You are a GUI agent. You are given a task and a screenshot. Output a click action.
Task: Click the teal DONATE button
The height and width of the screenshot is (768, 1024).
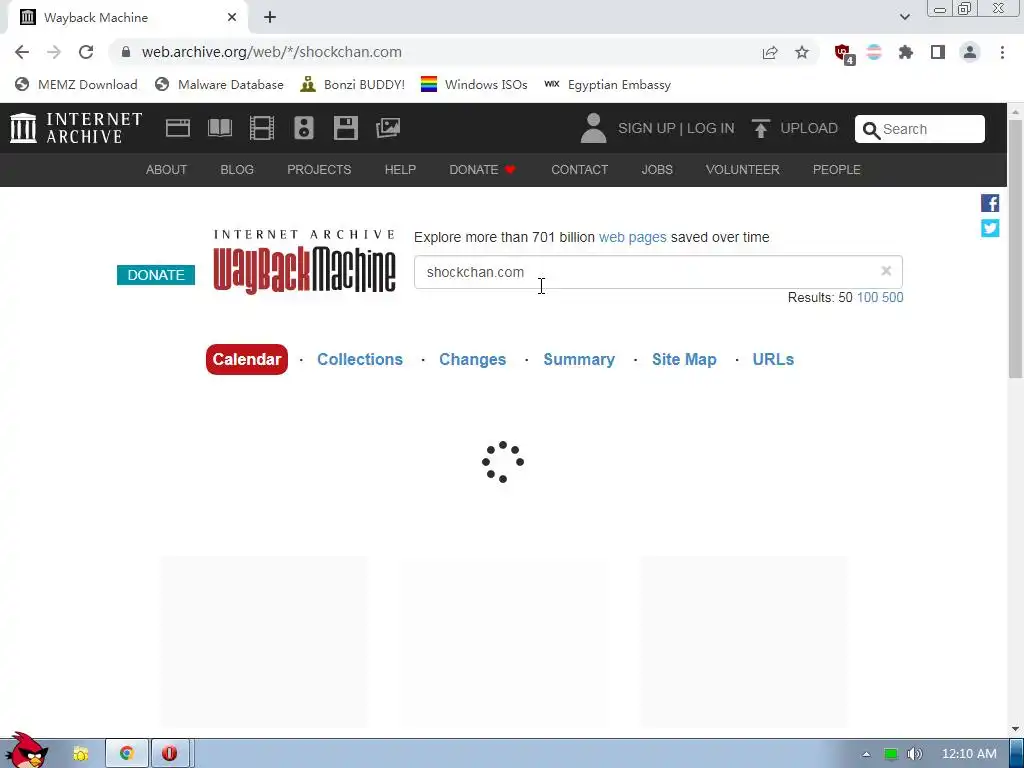tap(155, 275)
